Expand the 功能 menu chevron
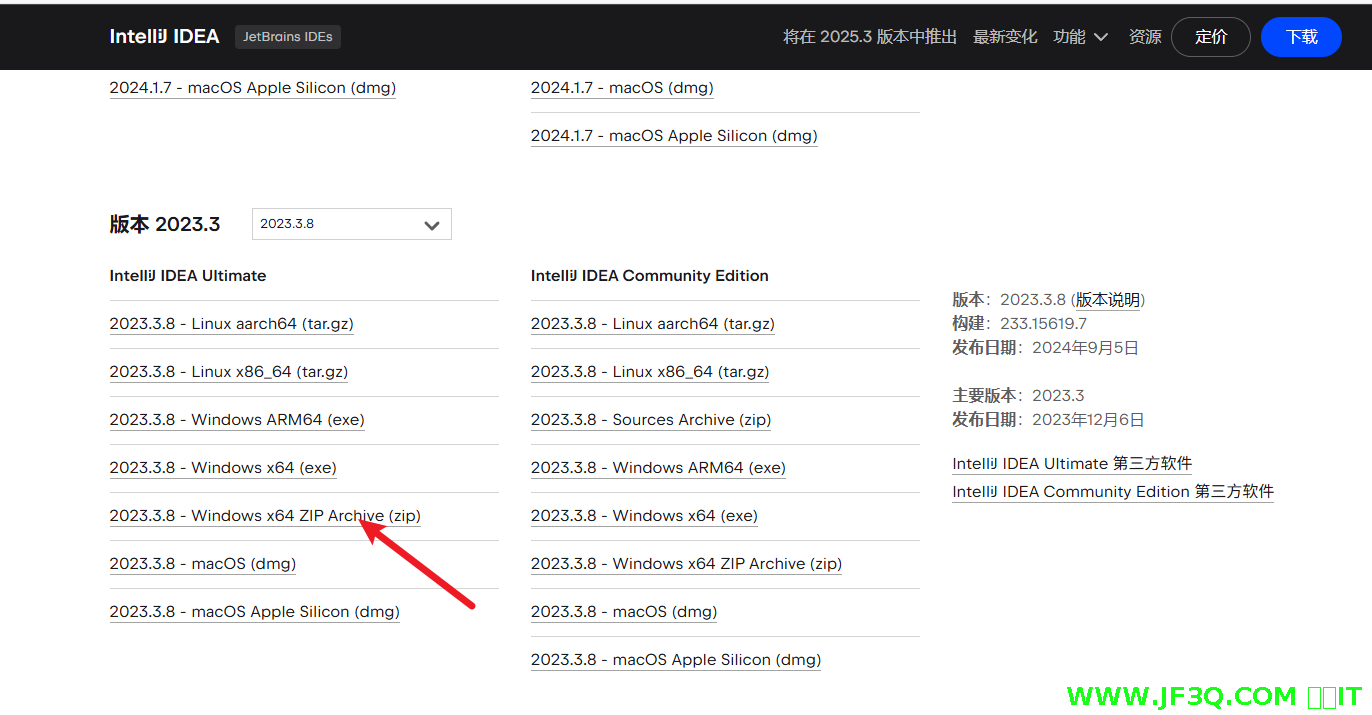Viewport: 1372px width, 715px height. pos(1101,37)
